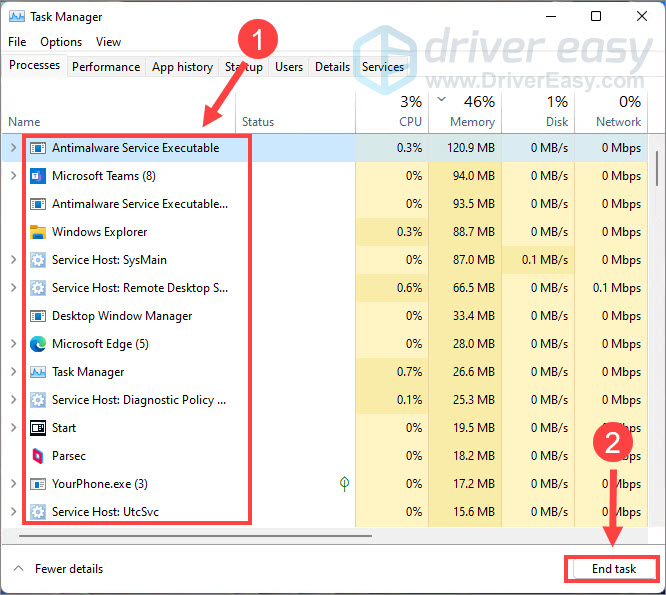Sort processes by Memory column

point(465,112)
